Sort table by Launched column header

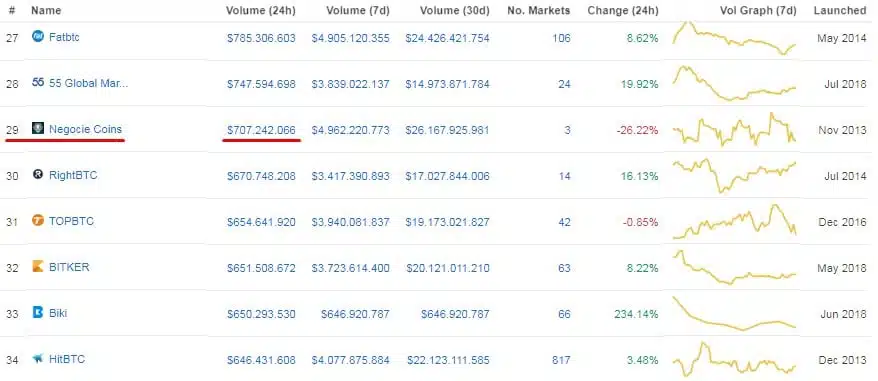pos(839,10)
